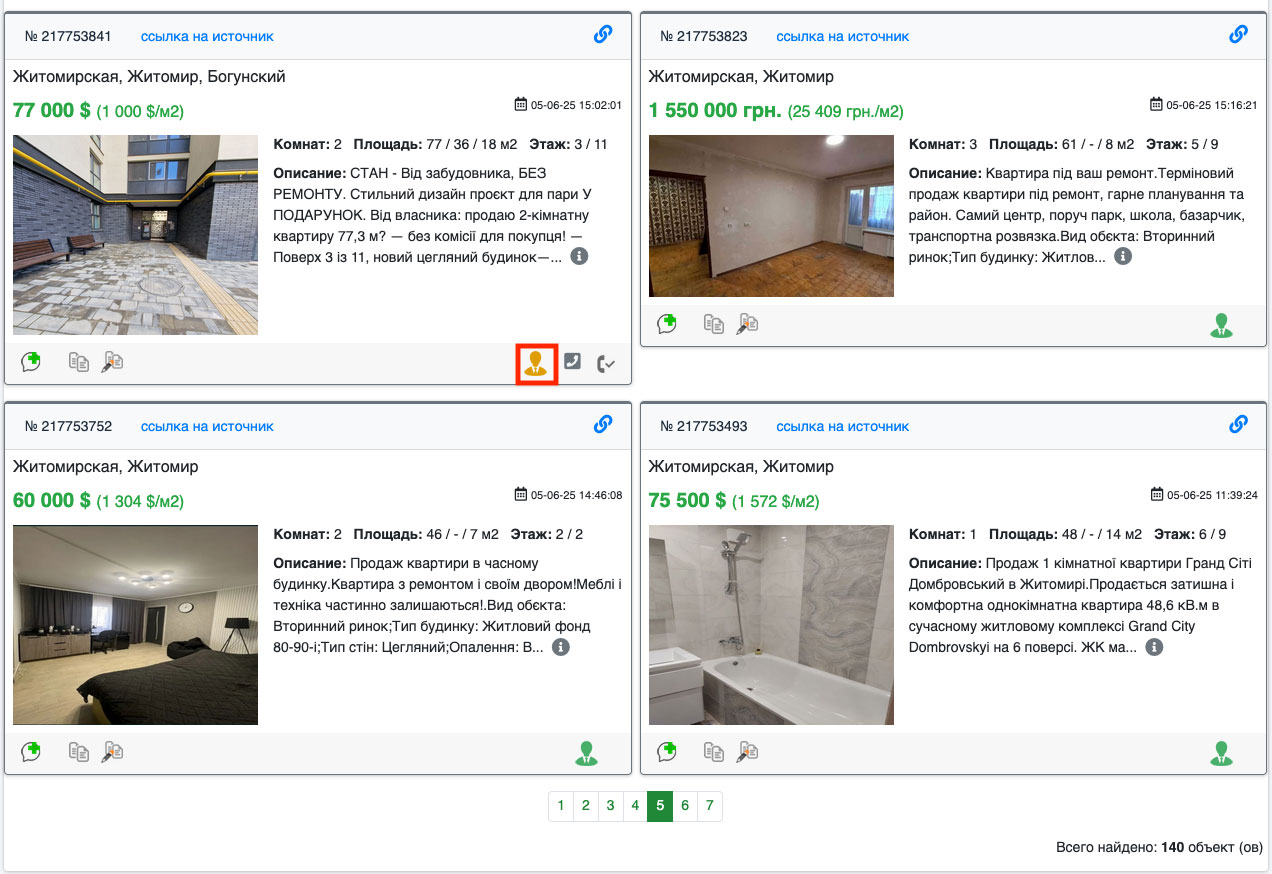Click the chain link icon on listing 217753823
The image size is (1272, 874).
tap(1238, 34)
